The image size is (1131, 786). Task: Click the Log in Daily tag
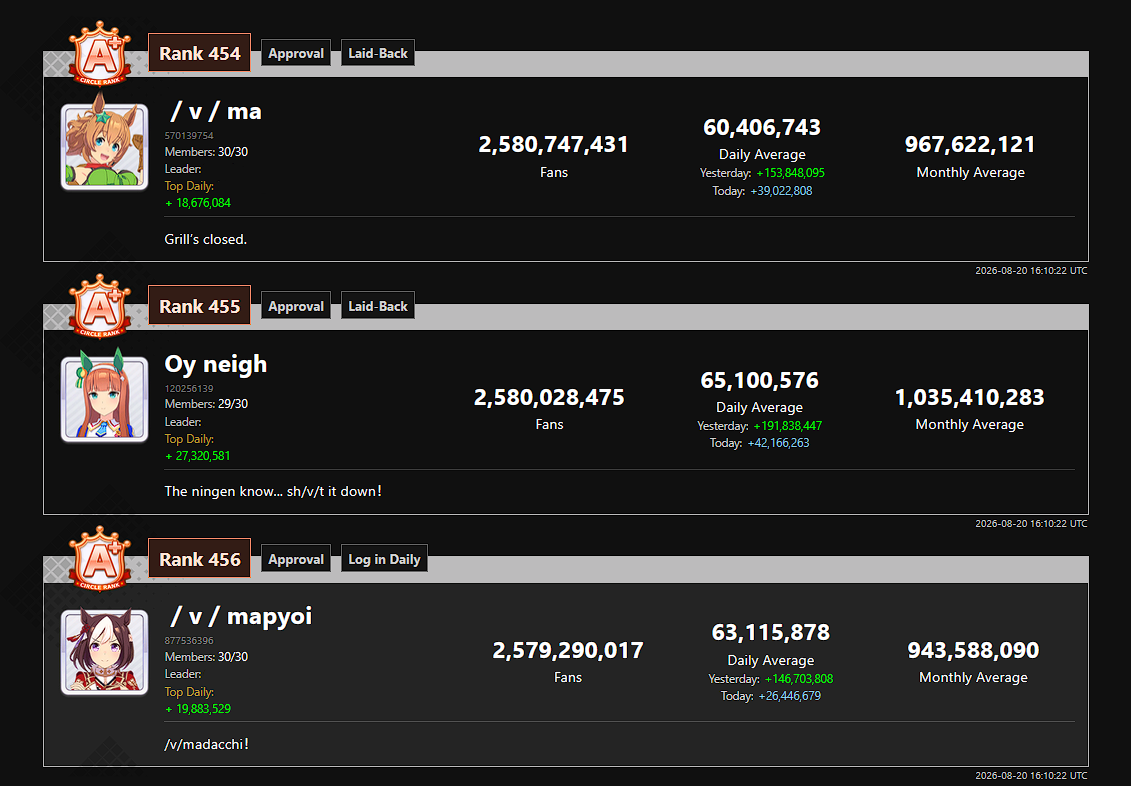[384, 559]
